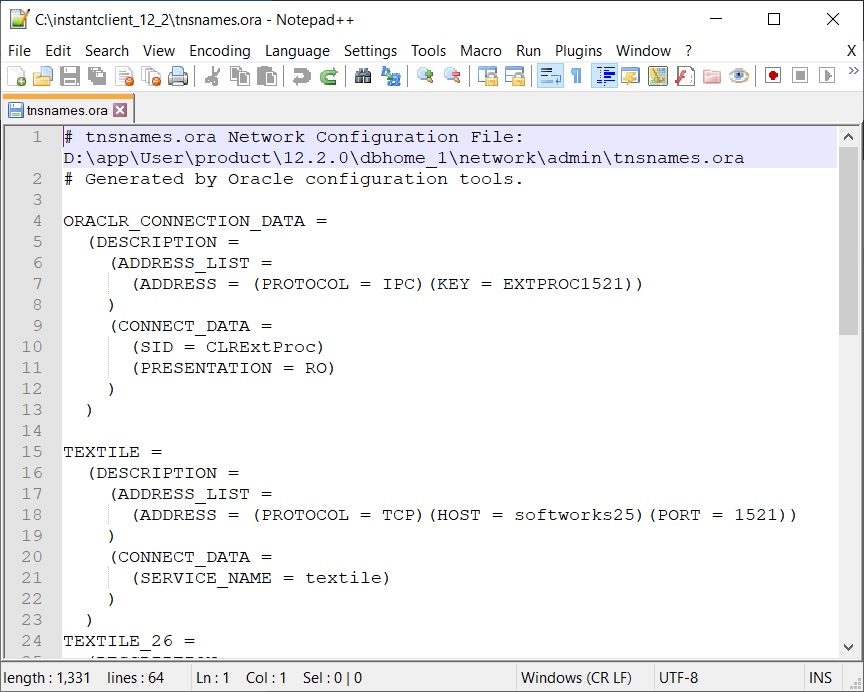This screenshot has width=864, height=692.
Task: Open the Language menu
Action: point(297,51)
